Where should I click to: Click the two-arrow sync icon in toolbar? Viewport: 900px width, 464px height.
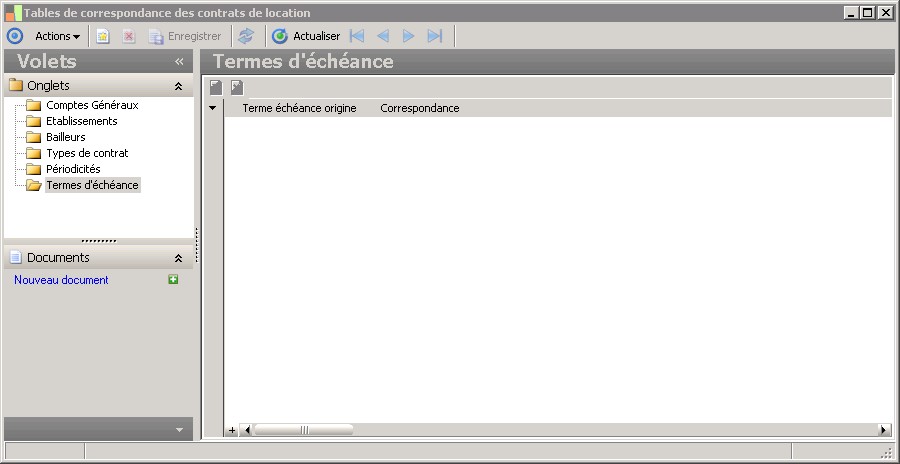pos(246,36)
